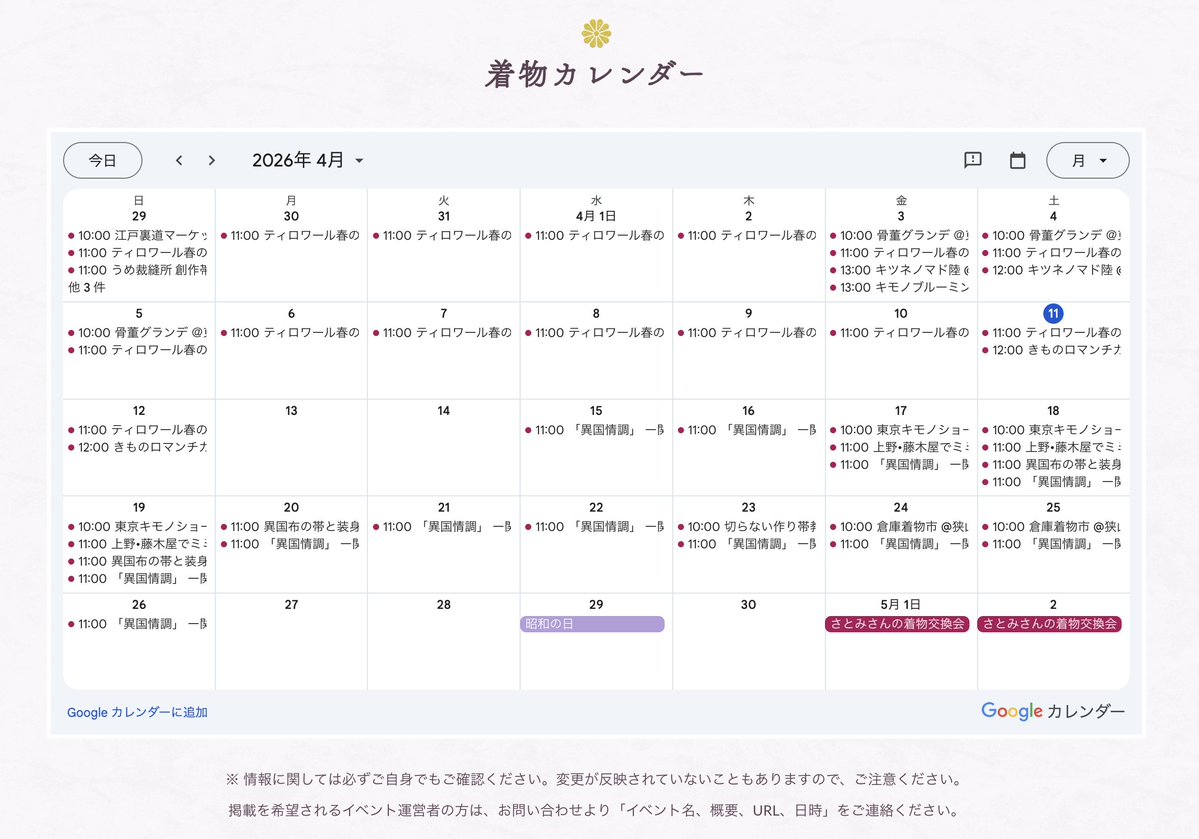Open 13:00 キモノブルーミン event on 3rd

[x=900, y=288]
